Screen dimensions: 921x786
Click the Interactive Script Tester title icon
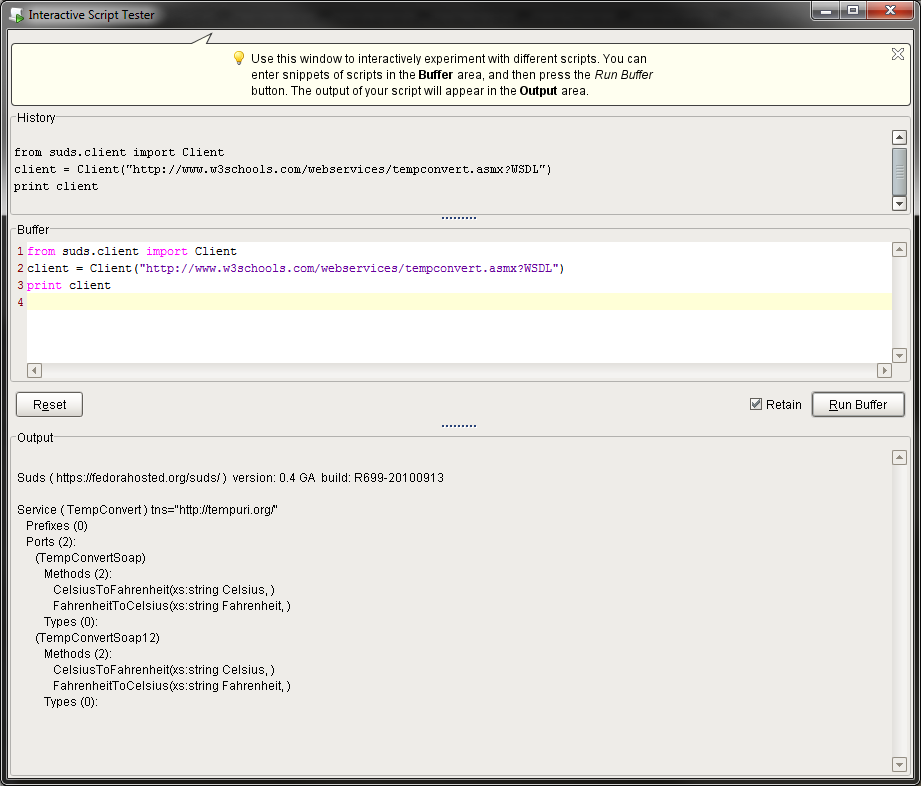tap(16, 15)
